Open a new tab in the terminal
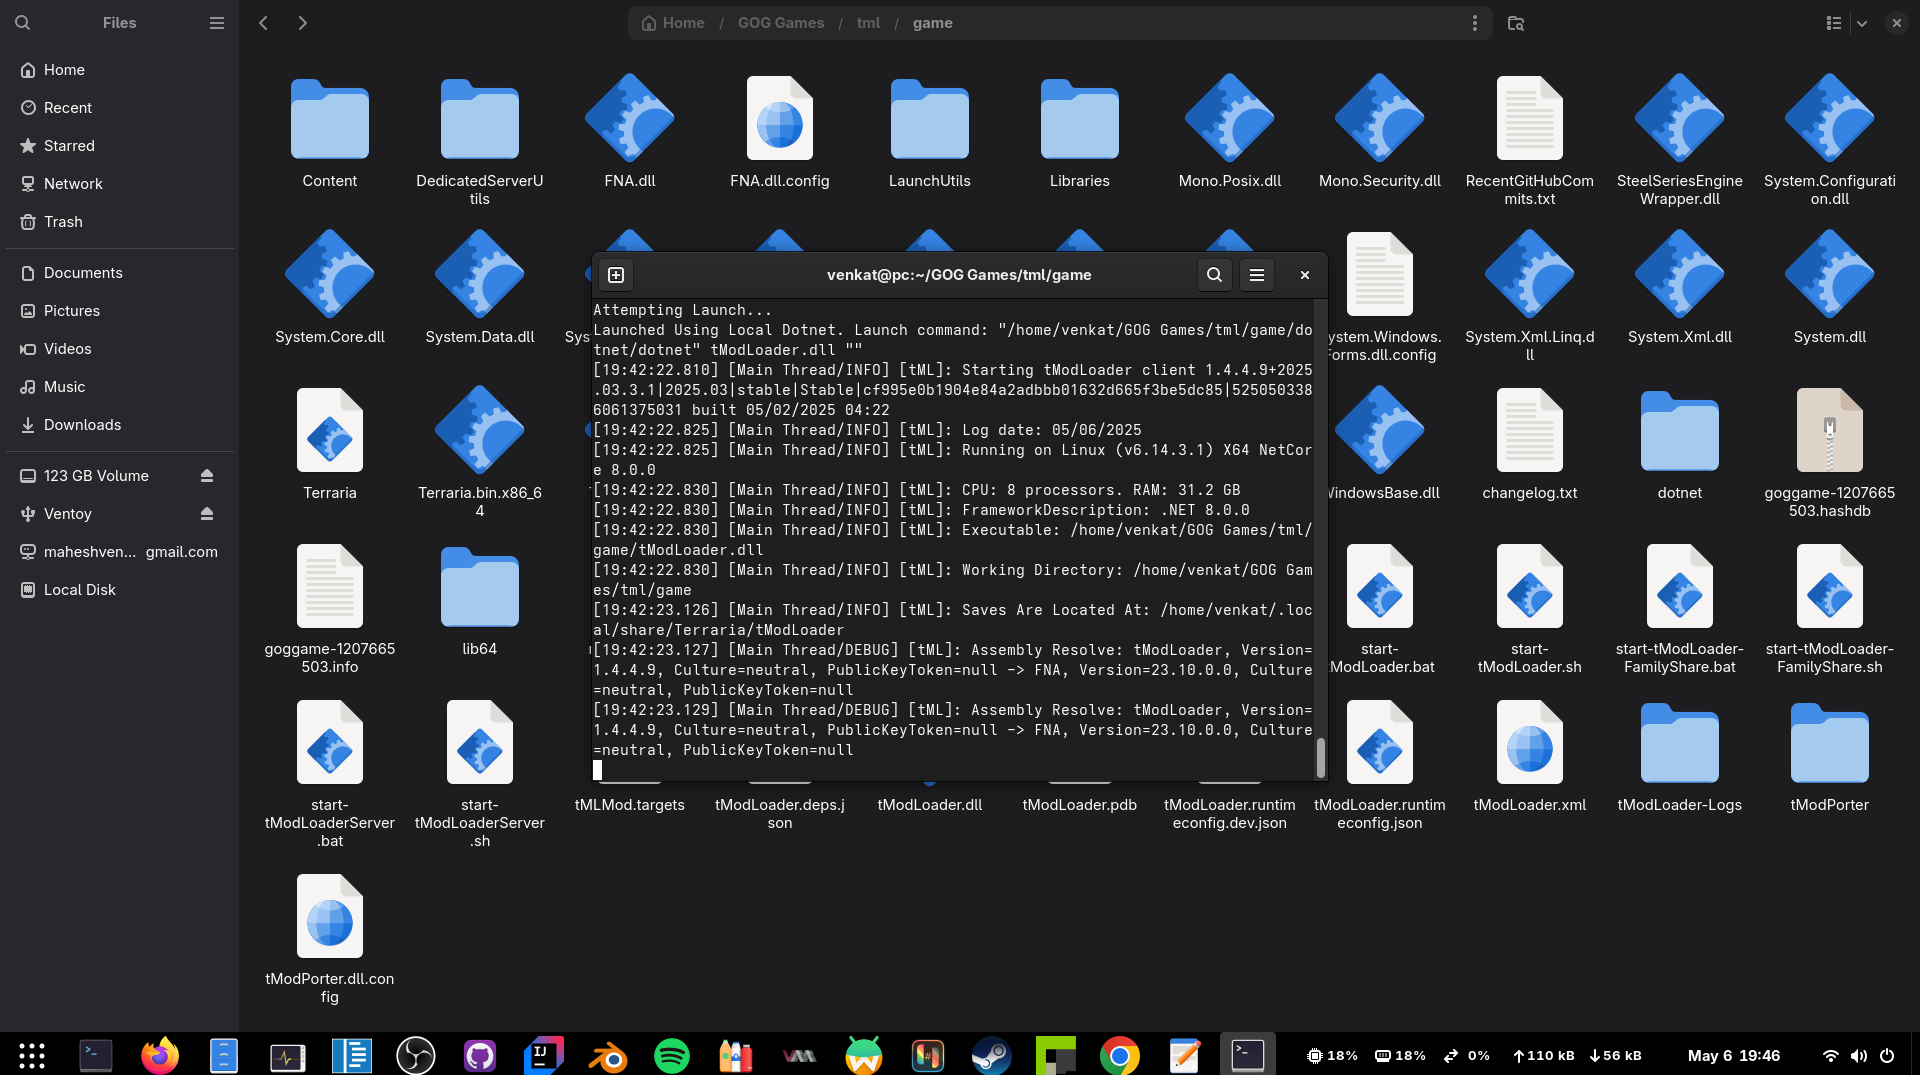The width and height of the screenshot is (1920, 1075). coord(616,274)
